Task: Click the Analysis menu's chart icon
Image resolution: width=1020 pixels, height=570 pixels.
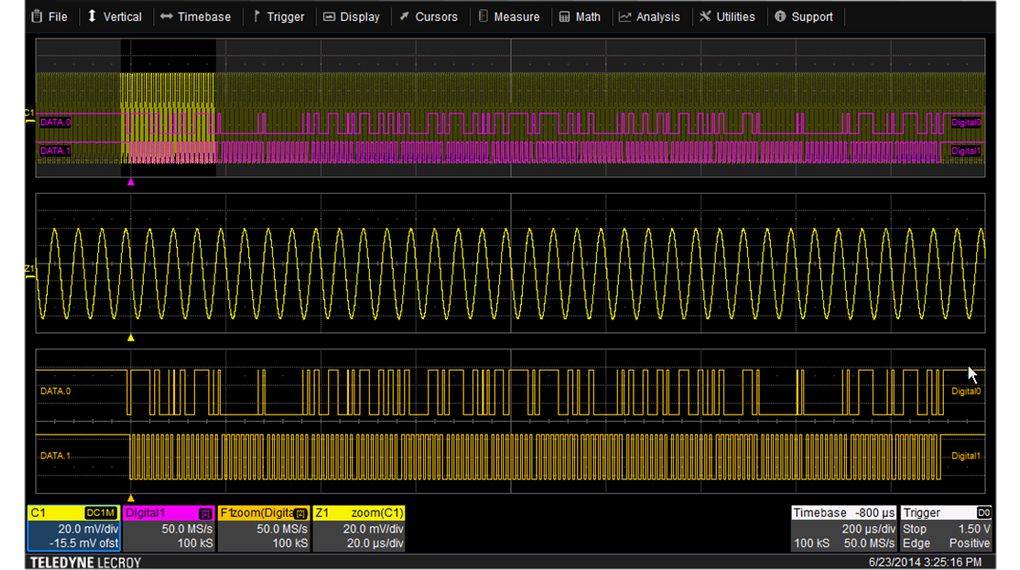Action: pyautogui.click(x=624, y=17)
